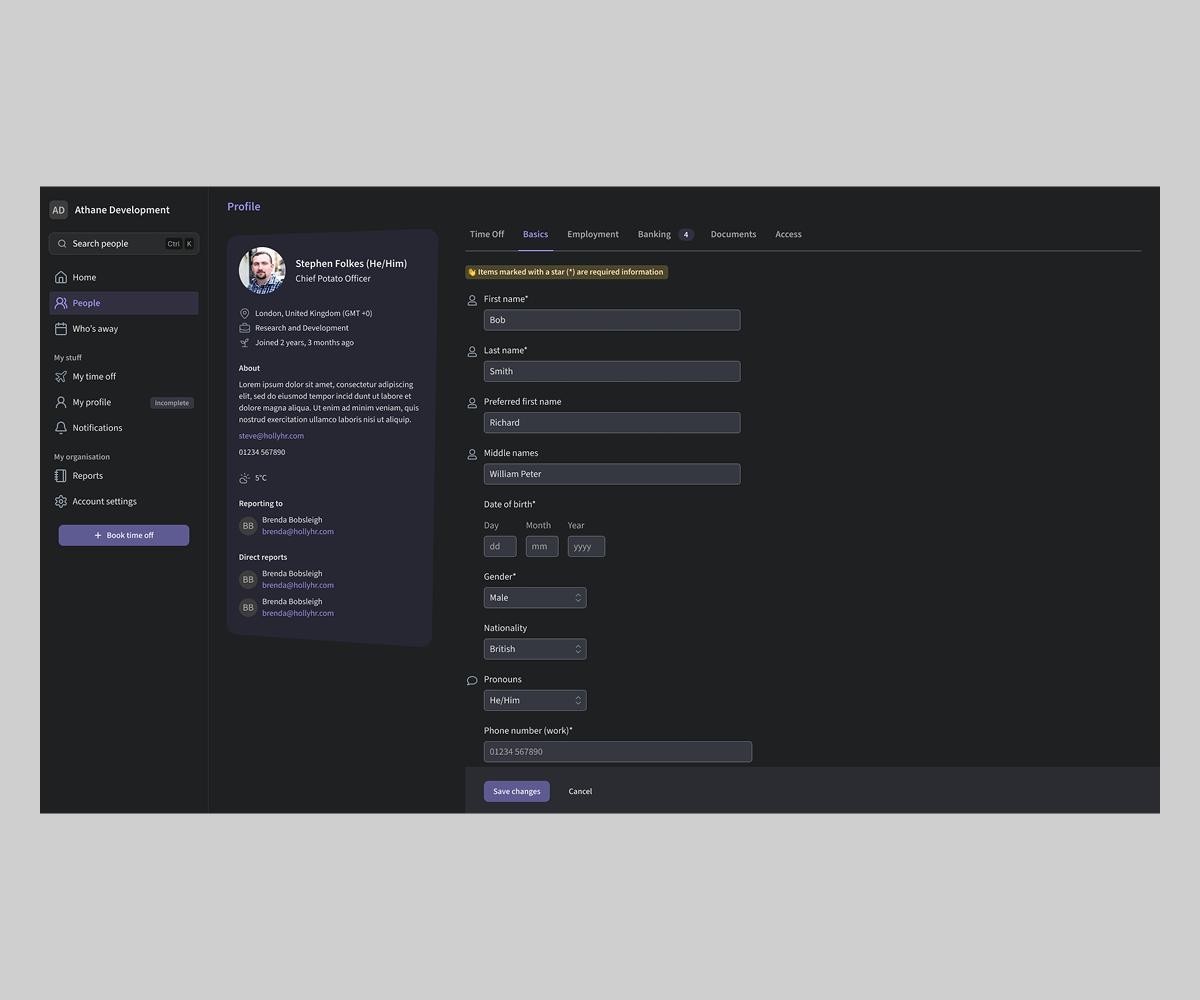Open Account settings gear icon
The height and width of the screenshot is (1000, 1200).
[61, 502]
